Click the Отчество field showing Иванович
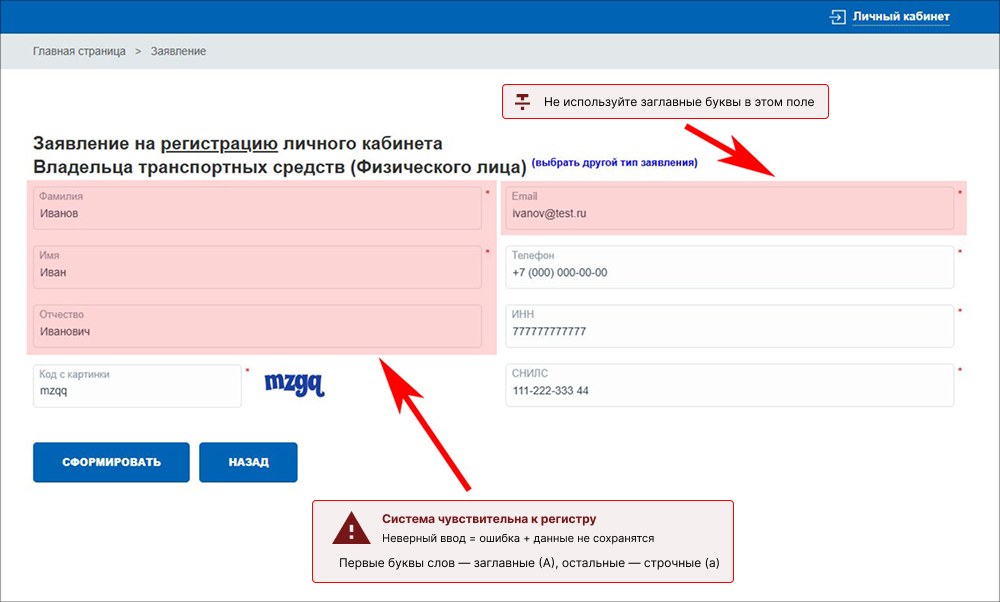The height and width of the screenshot is (602, 1000). (257, 326)
